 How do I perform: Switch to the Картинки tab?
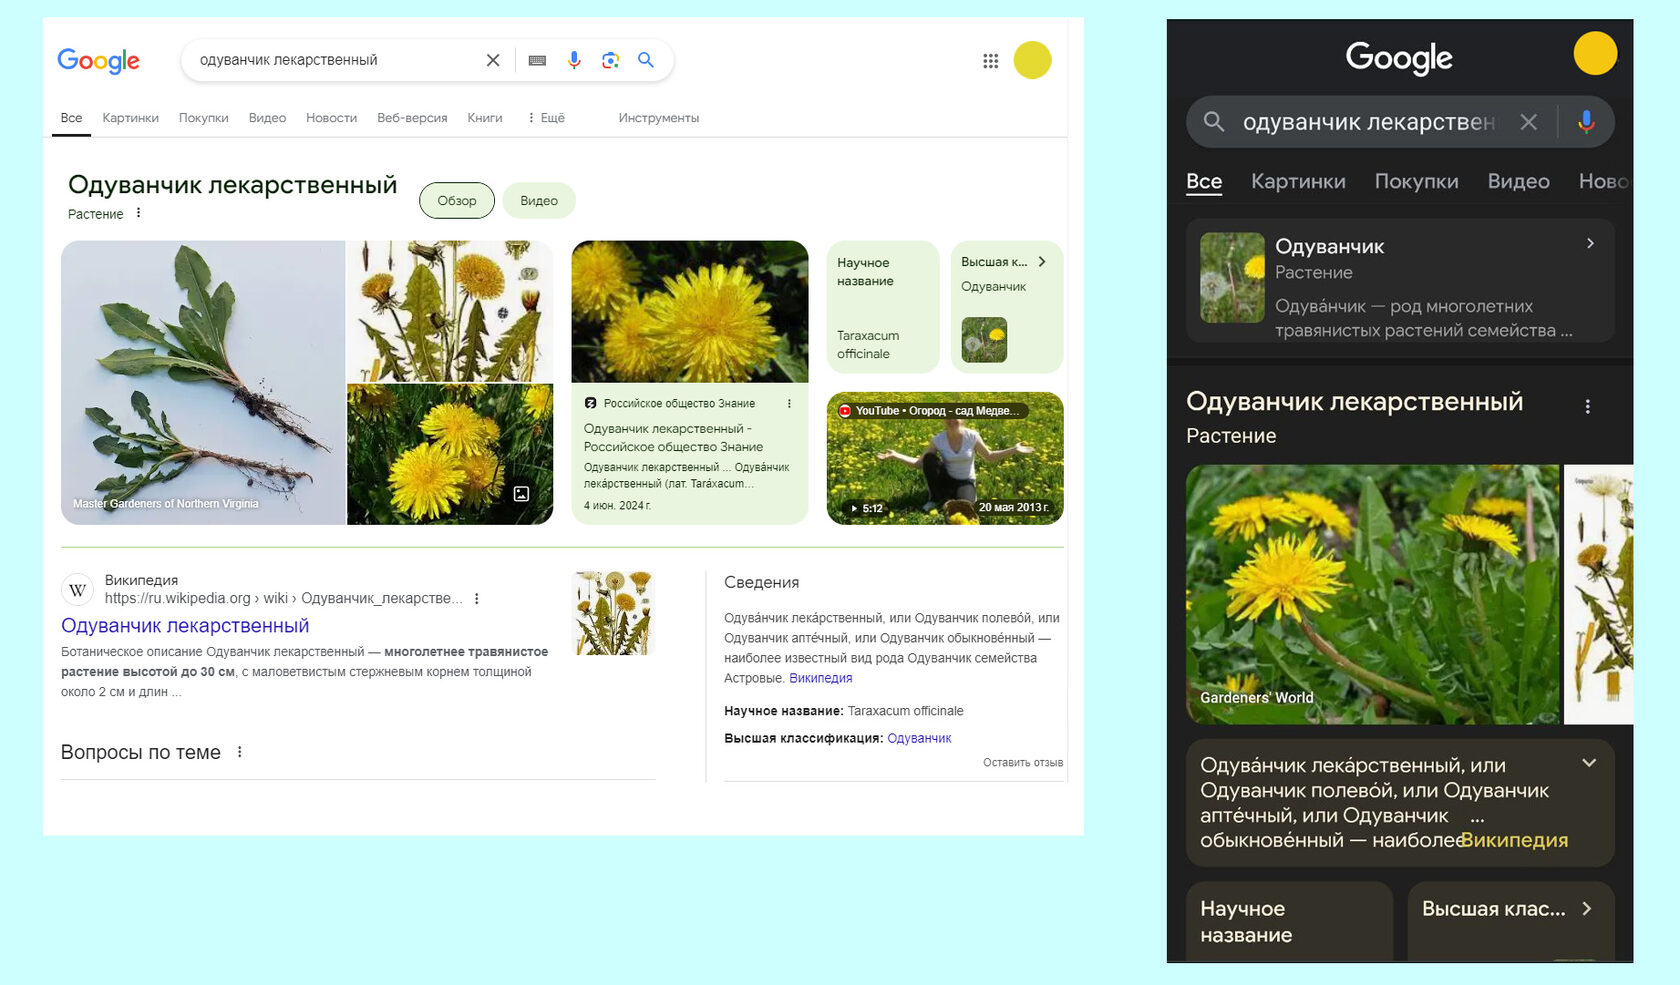(130, 117)
